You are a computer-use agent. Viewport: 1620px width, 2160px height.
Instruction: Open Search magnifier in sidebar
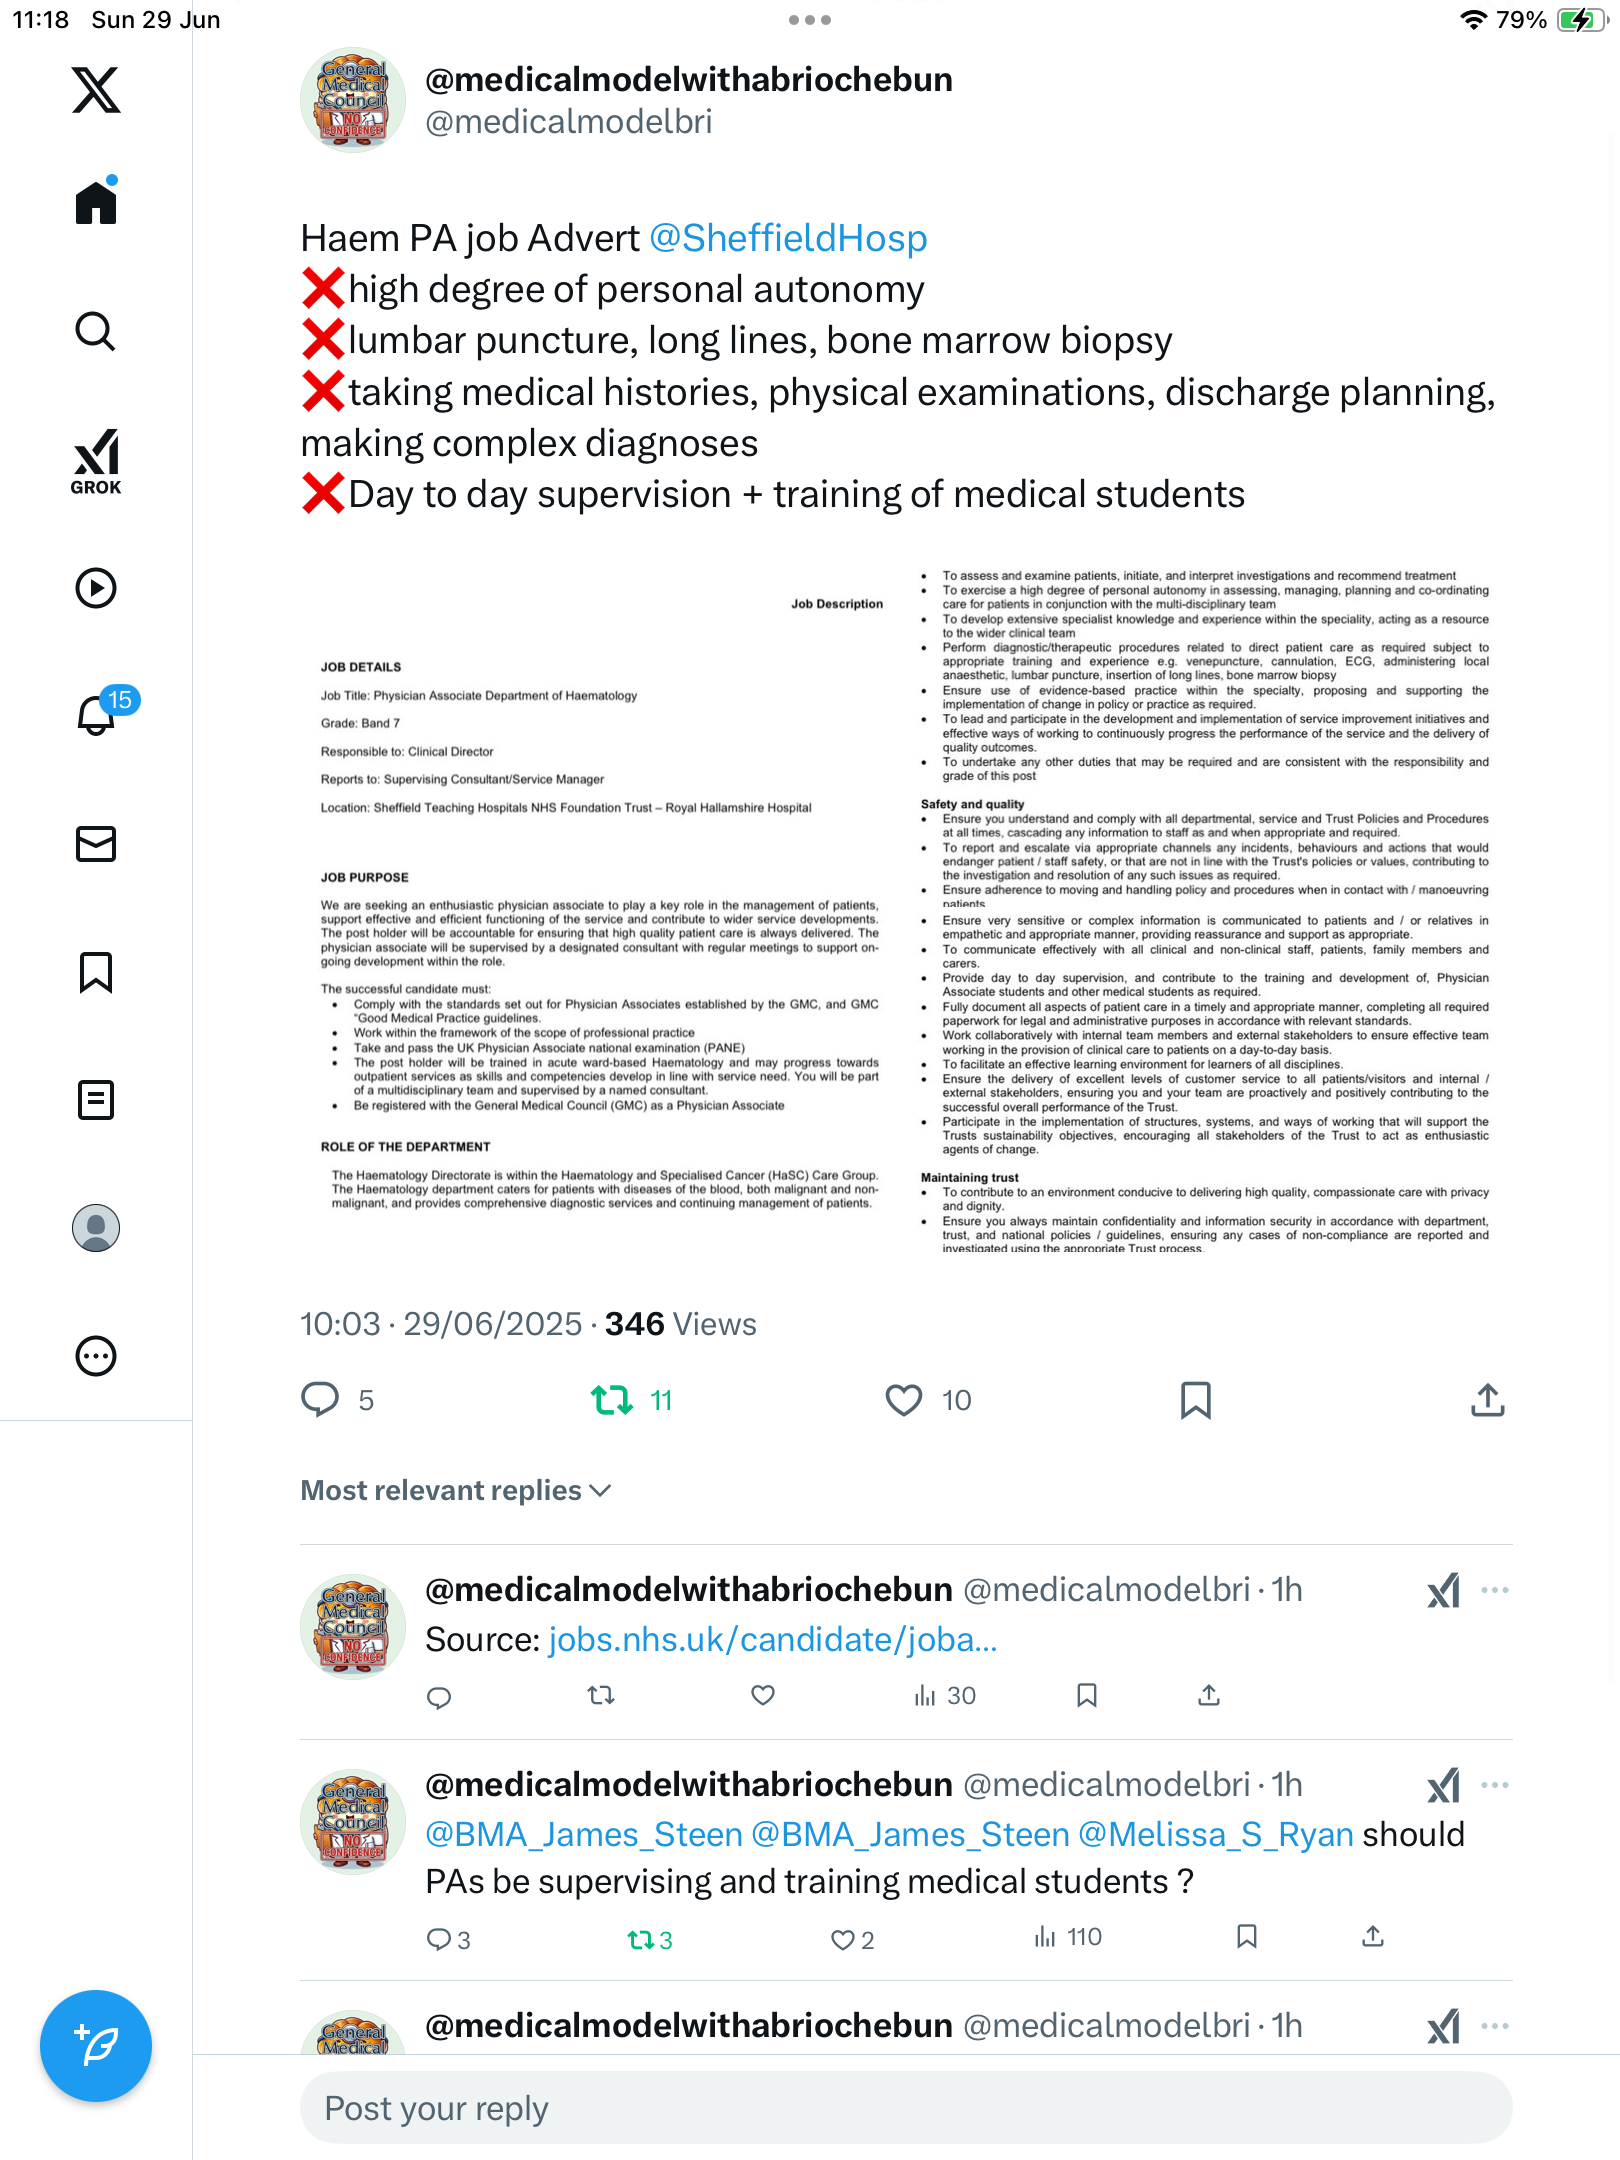(x=96, y=331)
